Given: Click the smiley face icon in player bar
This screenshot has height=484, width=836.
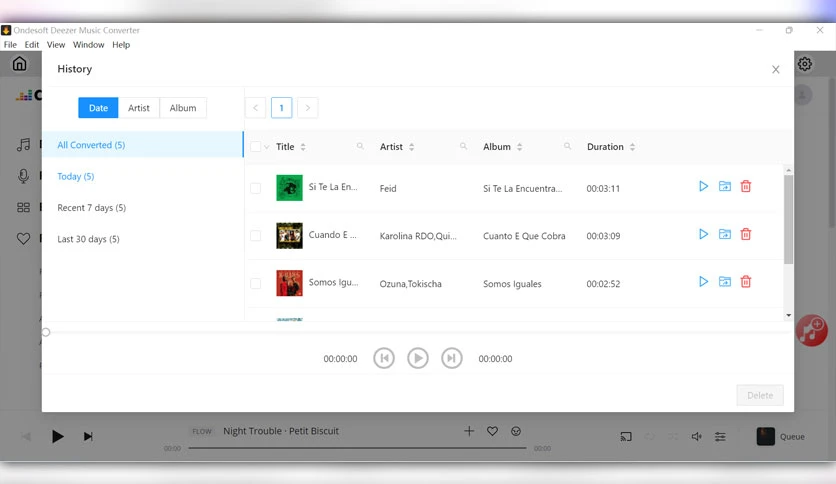Looking at the screenshot, I should (516, 431).
